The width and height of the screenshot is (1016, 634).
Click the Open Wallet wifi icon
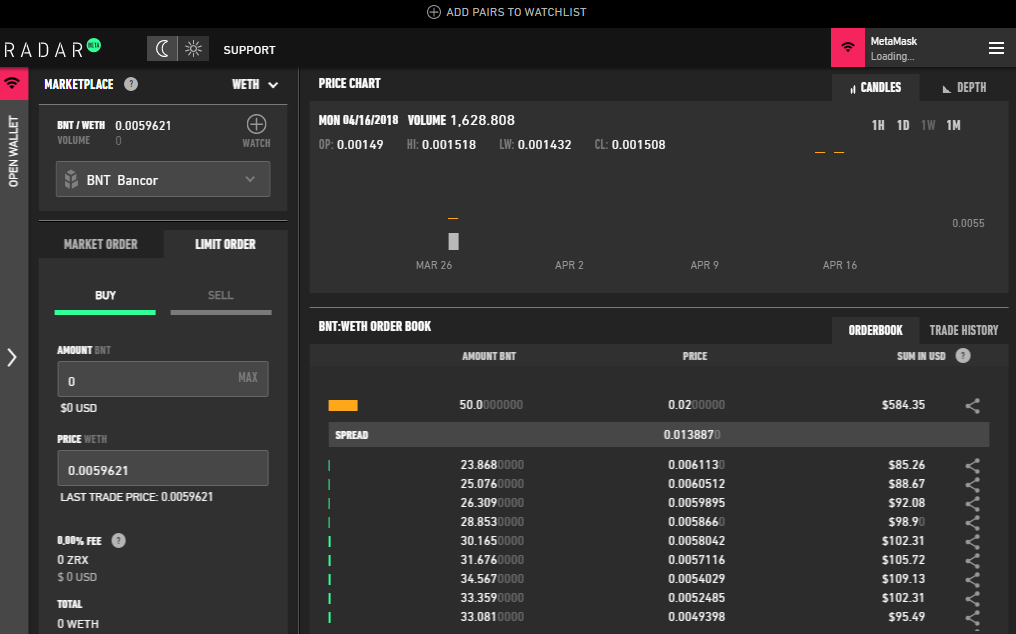14,84
